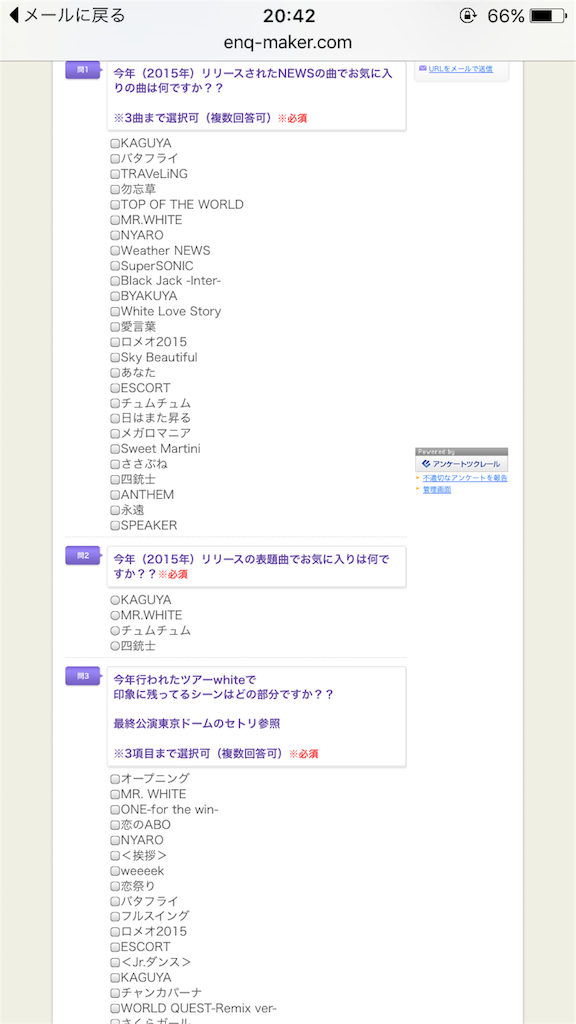Check 勿忘草 option
The height and width of the screenshot is (1024, 576).
click(x=115, y=189)
